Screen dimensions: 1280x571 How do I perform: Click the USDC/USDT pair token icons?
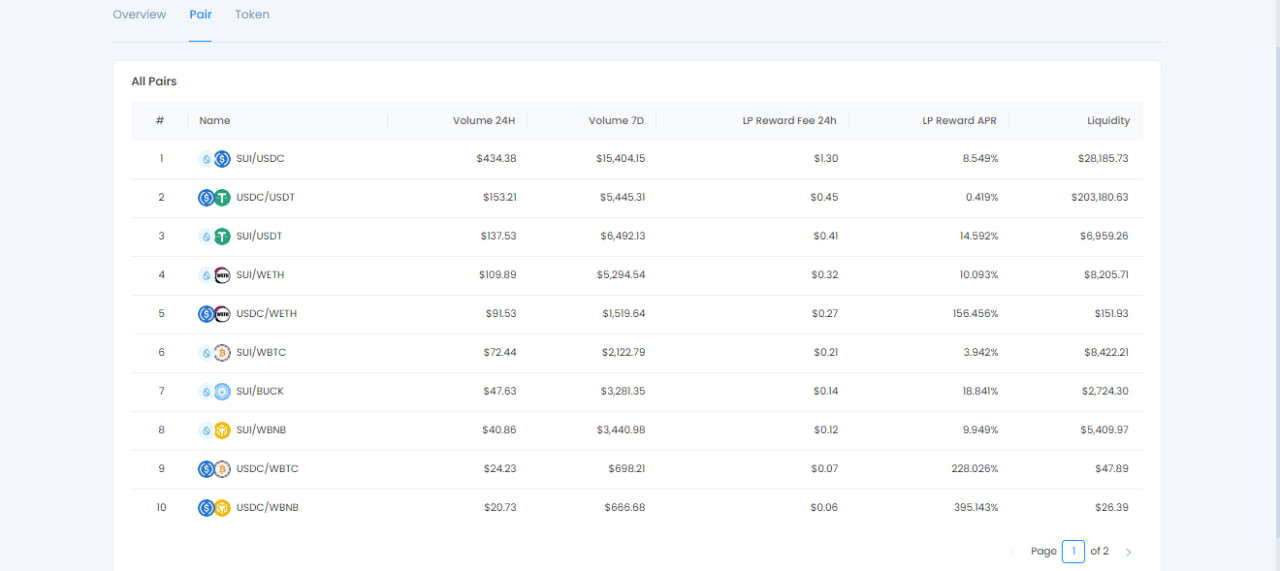click(x=214, y=197)
